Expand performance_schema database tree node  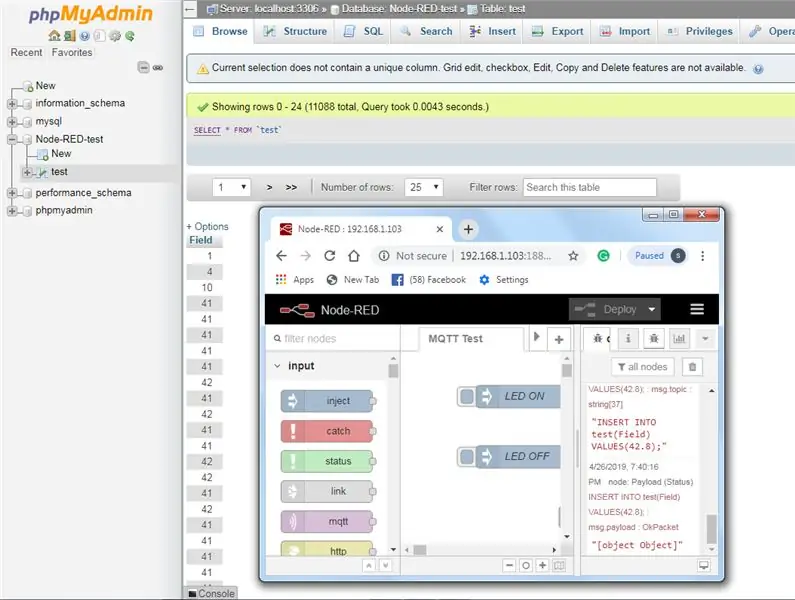click(12, 193)
